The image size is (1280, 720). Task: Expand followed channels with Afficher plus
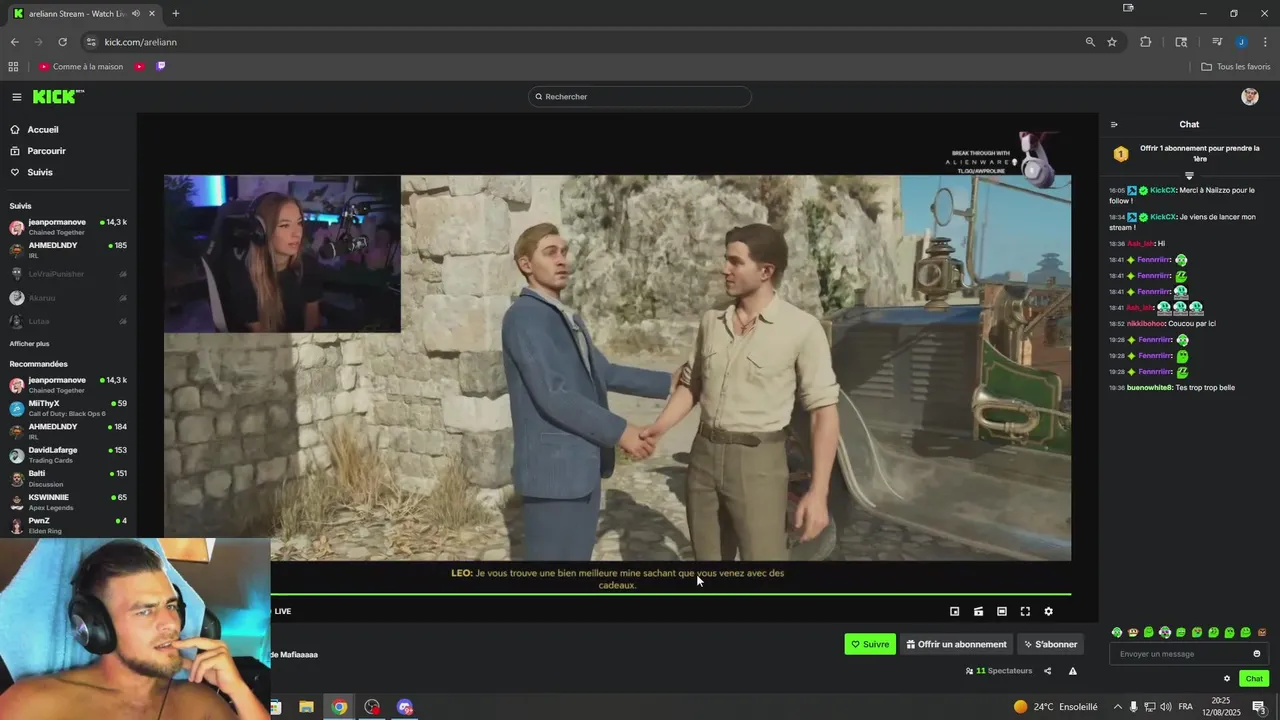click(29, 343)
